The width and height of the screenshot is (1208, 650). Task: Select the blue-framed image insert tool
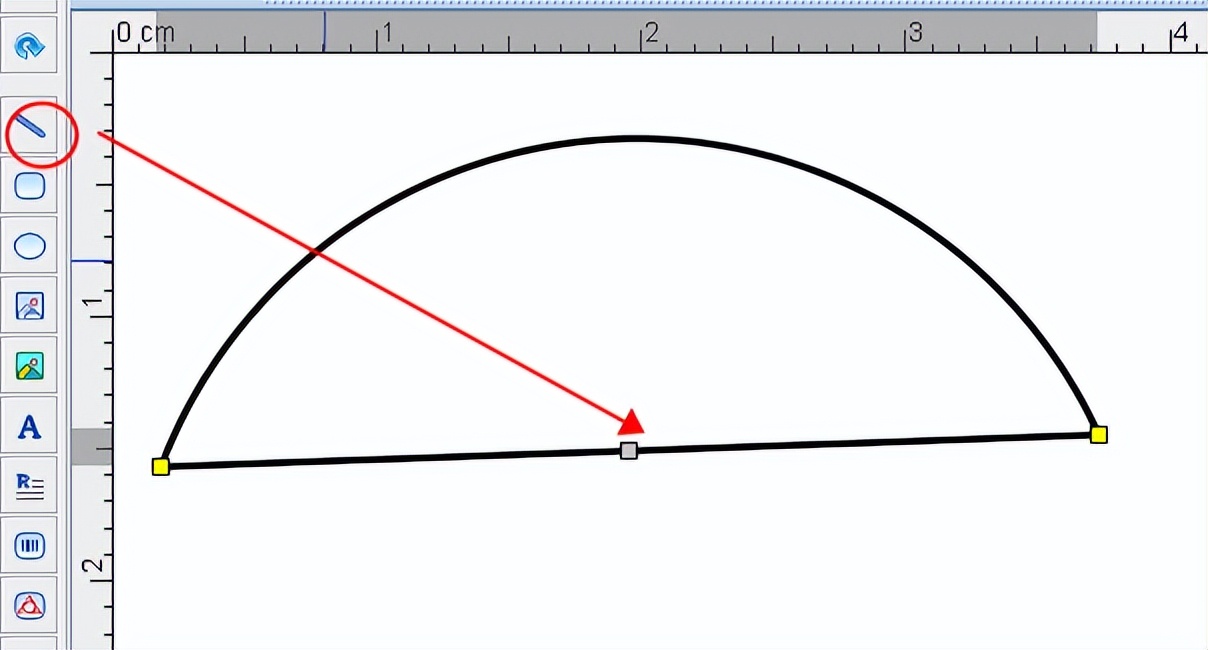(30, 306)
